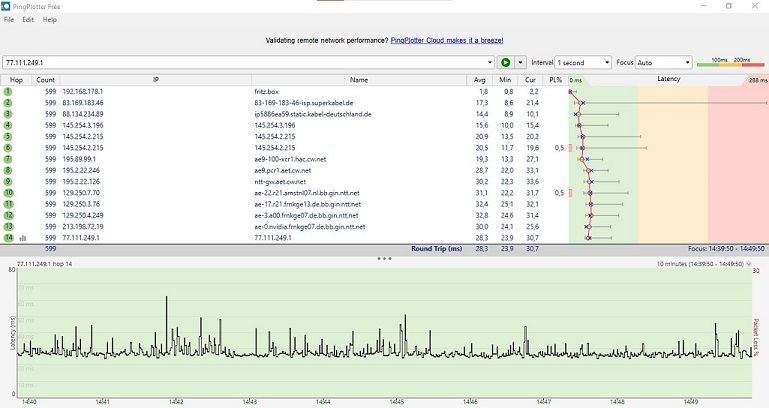Open the dropdown arrow next to play button
The width and height of the screenshot is (769, 408).
pyautogui.click(x=520, y=62)
